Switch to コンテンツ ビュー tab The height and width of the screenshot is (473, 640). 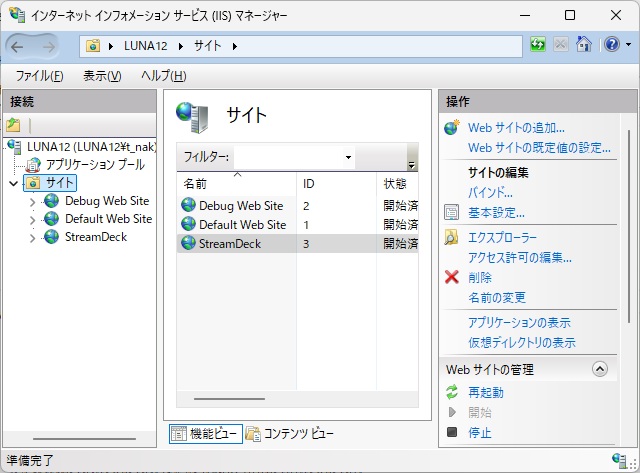point(290,433)
